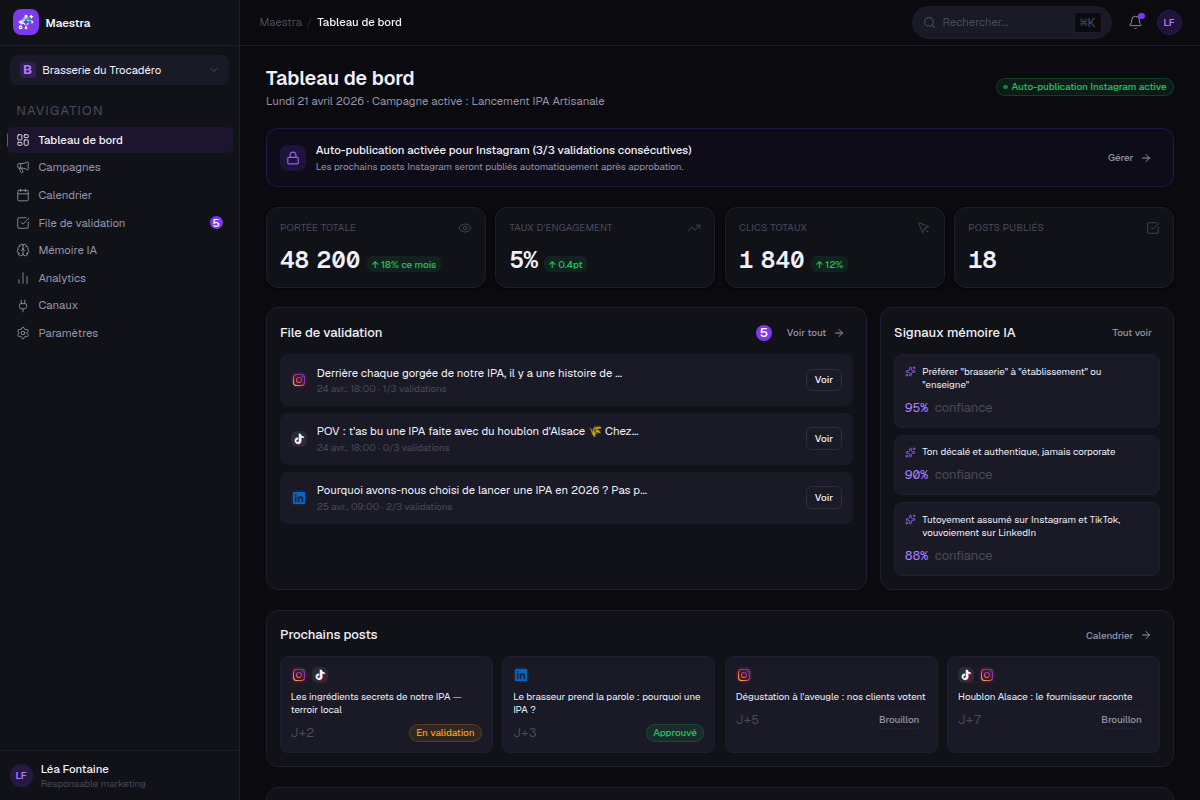Image resolution: width=1200 pixels, height=800 pixels.
Task: Open notifications bell icon
Action: coord(1136,22)
